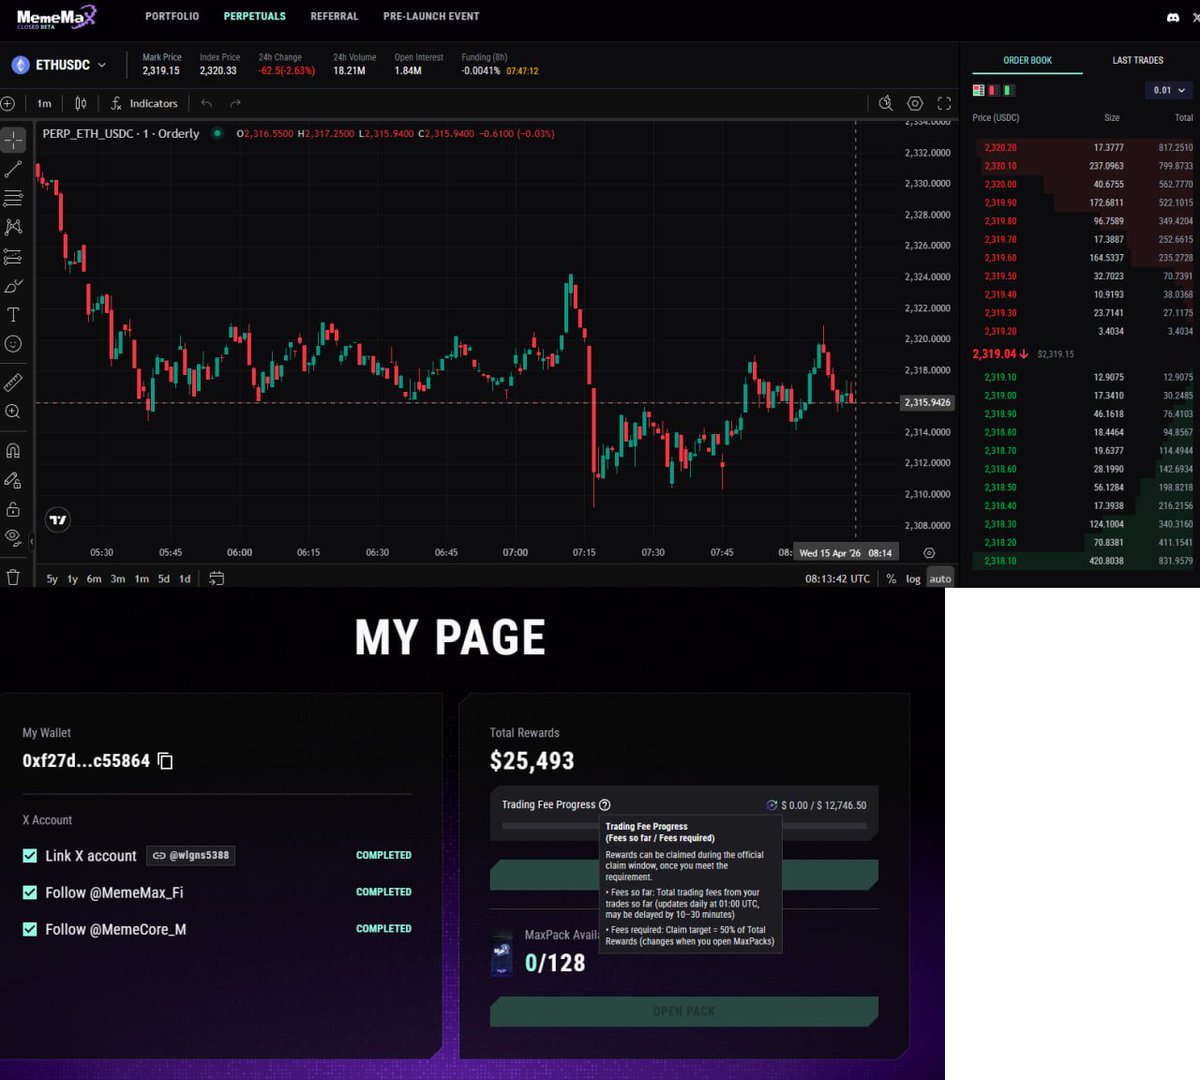Enter fullscreen chart mode
Viewport: 1200px width, 1080px height.
click(x=944, y=103)
